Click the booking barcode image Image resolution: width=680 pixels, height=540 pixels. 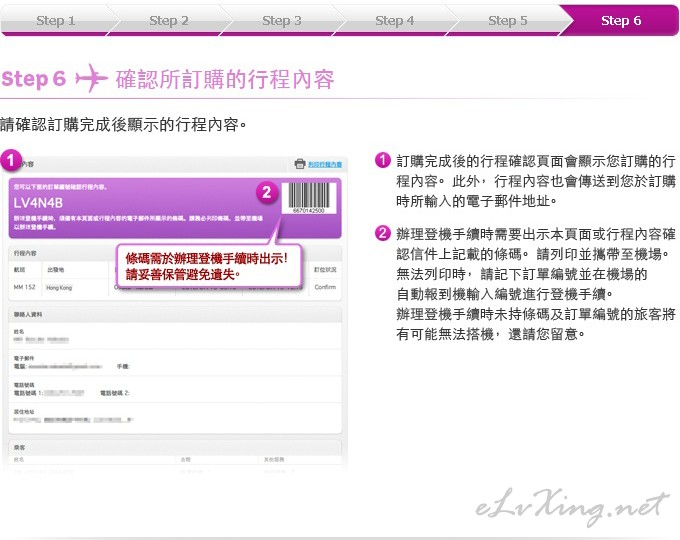(309, 196)
